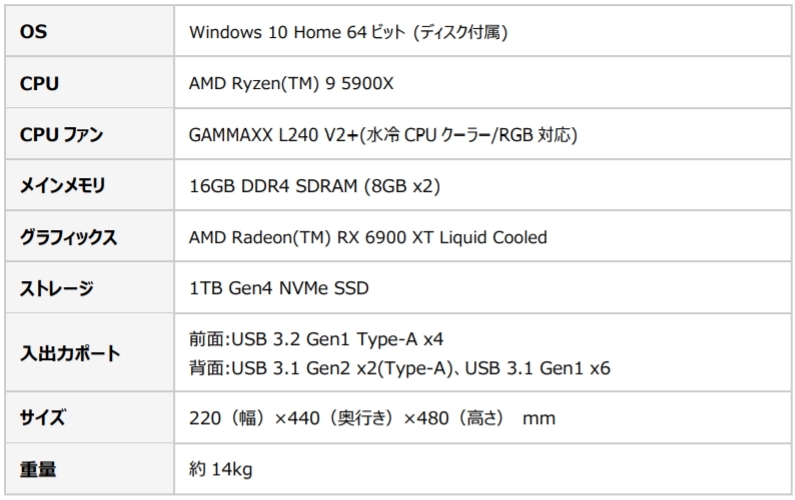The width and height of the screenshot is (795, 500).
Task: Click the グラフィックス label cell
Action: (68, 238)
